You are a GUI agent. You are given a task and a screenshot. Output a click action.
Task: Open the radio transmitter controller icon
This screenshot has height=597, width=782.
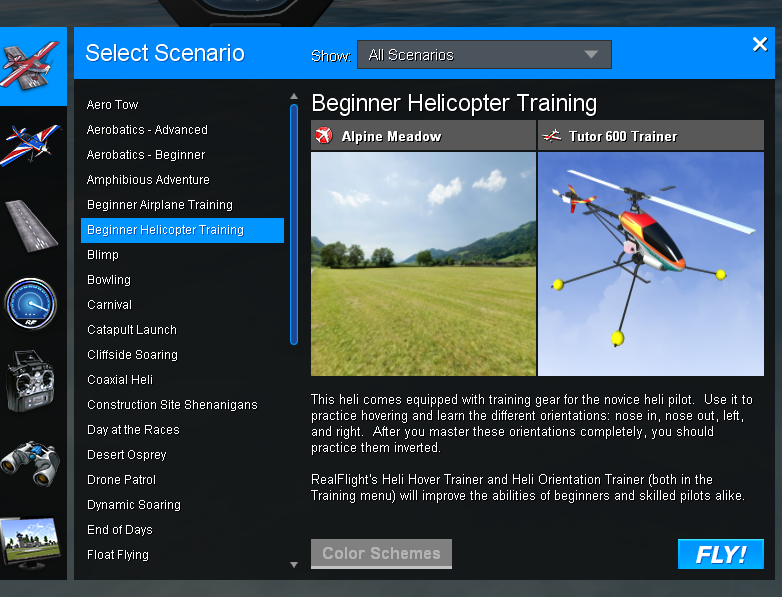coord(30,381)
